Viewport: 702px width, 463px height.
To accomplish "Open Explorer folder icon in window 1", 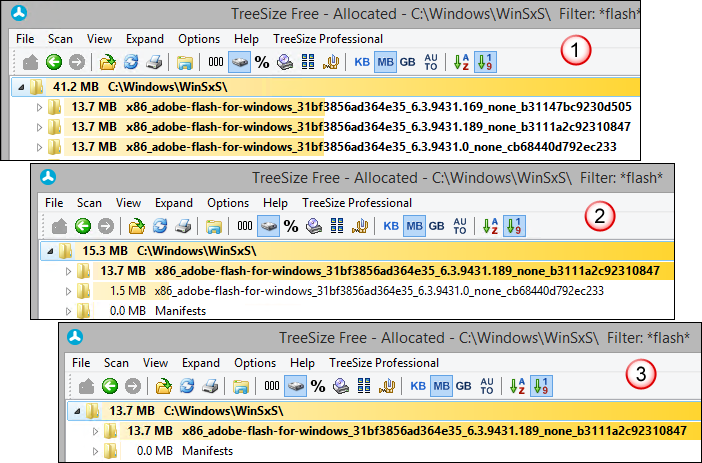I will pyautogui.click(x=184, y=62).
